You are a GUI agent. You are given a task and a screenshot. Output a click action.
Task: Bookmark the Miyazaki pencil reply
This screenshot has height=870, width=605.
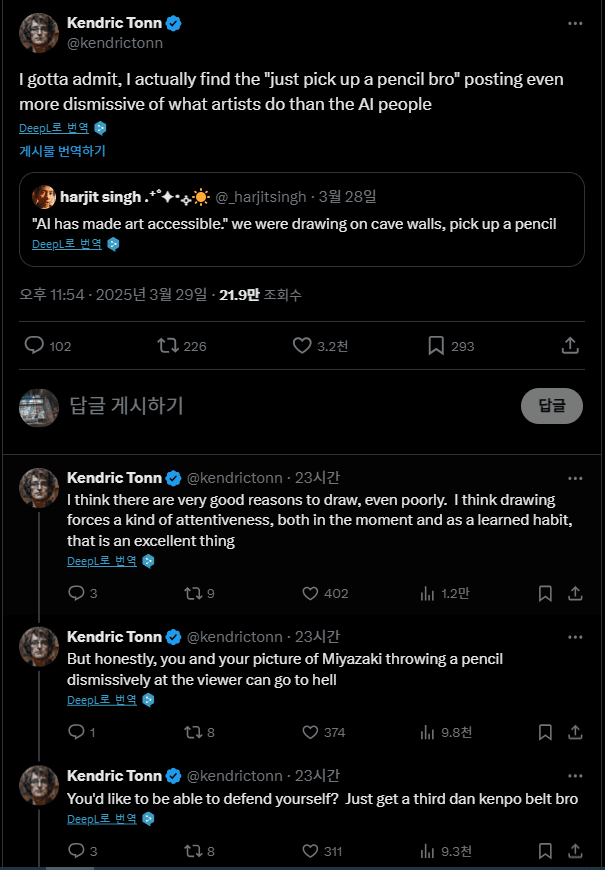545,732
